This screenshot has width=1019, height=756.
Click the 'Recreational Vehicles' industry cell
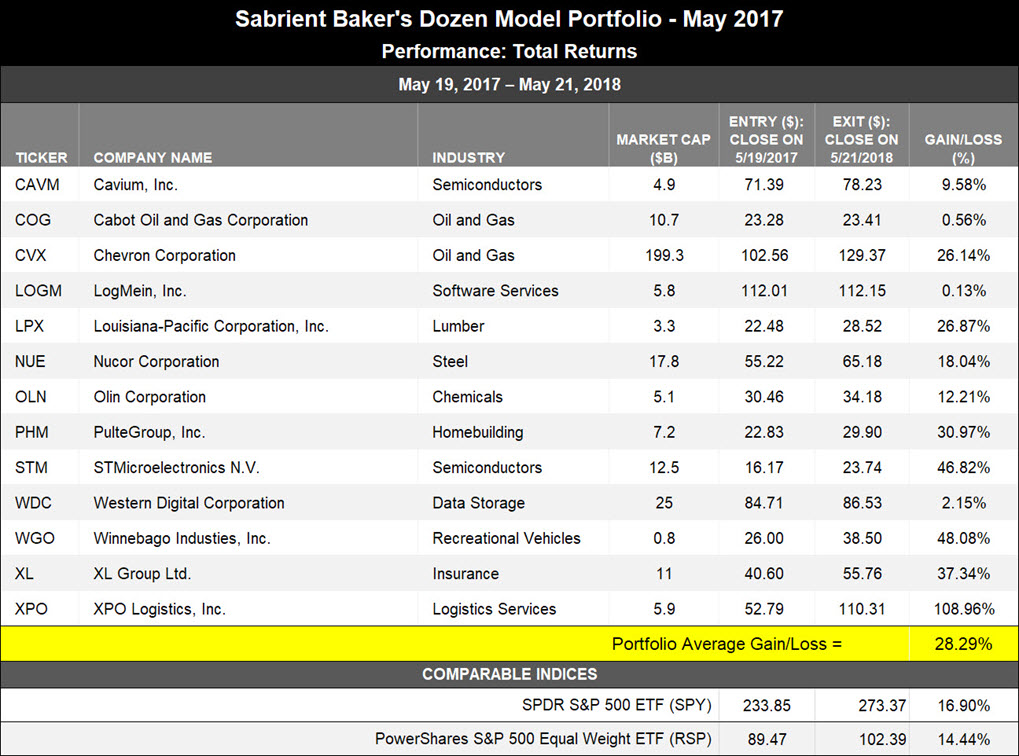(506, 538)
